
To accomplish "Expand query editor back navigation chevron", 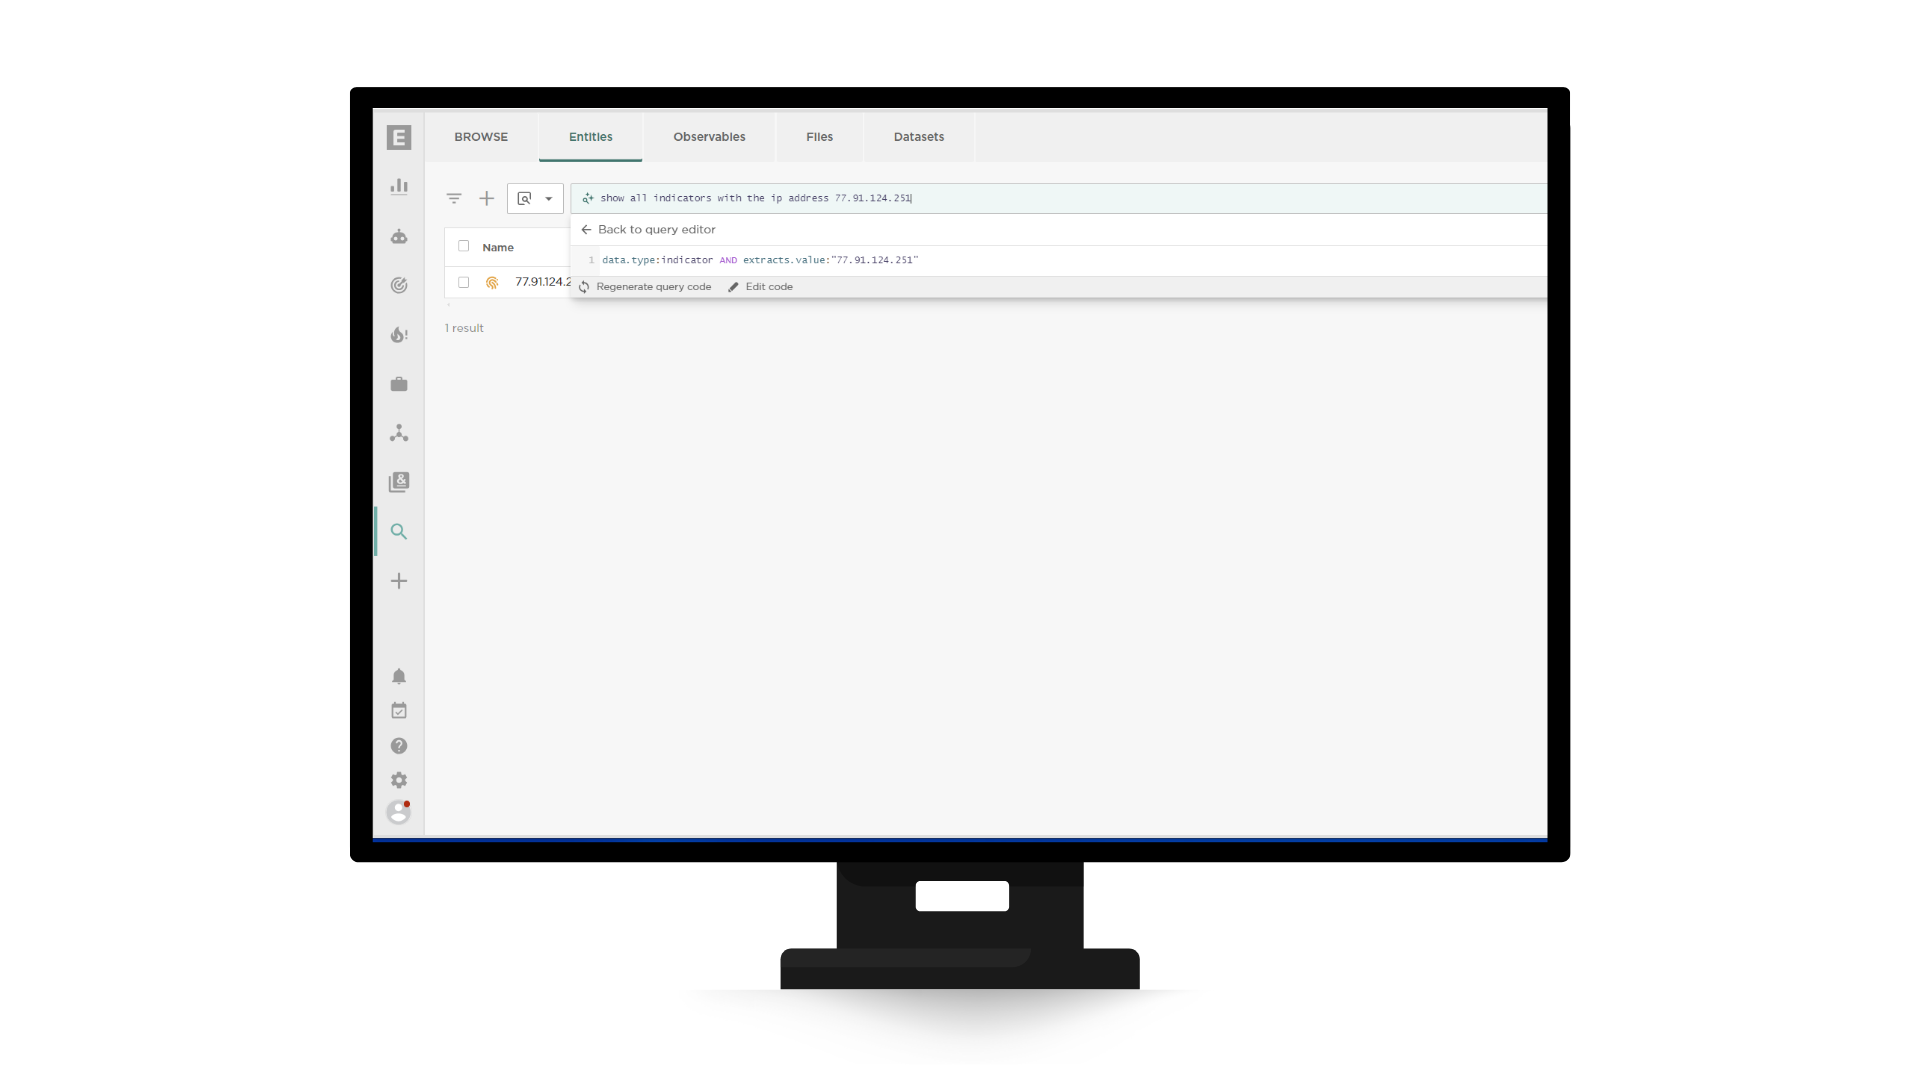I will [585, 228].
